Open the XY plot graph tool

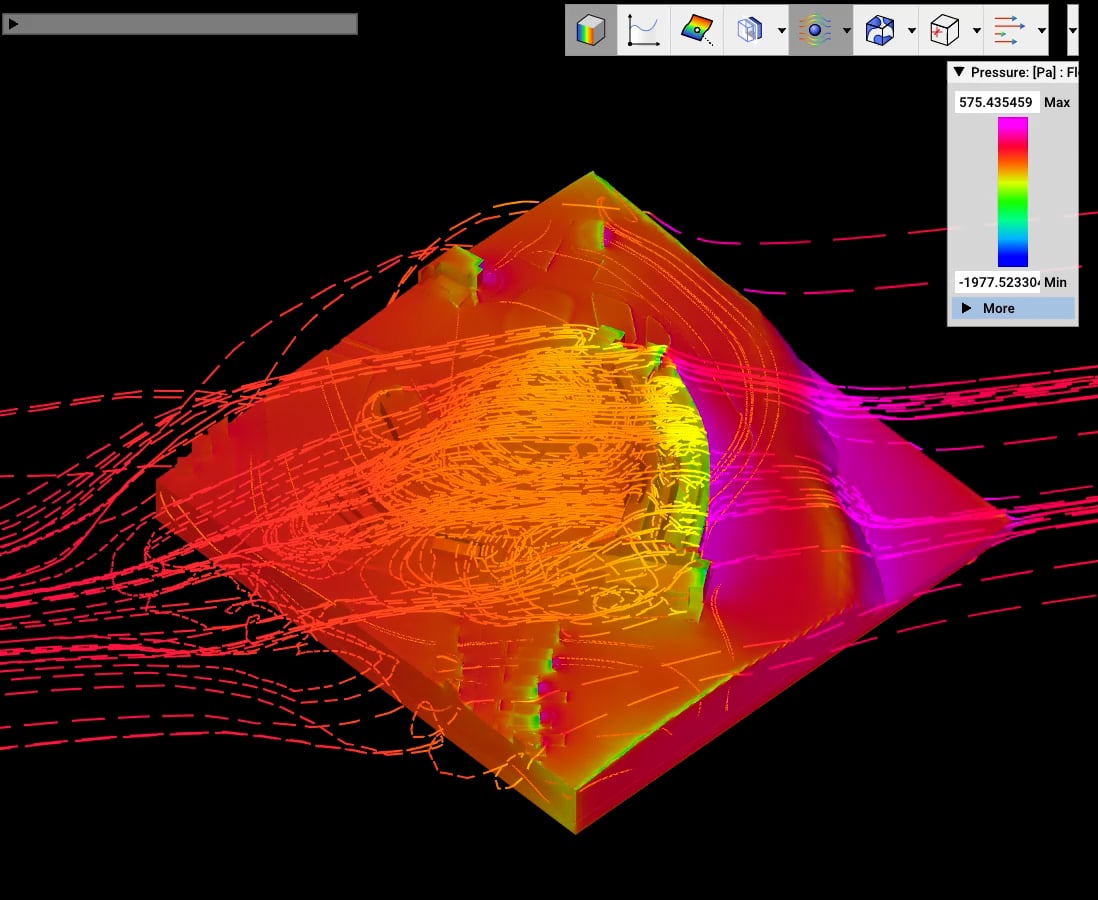(645, 30)
